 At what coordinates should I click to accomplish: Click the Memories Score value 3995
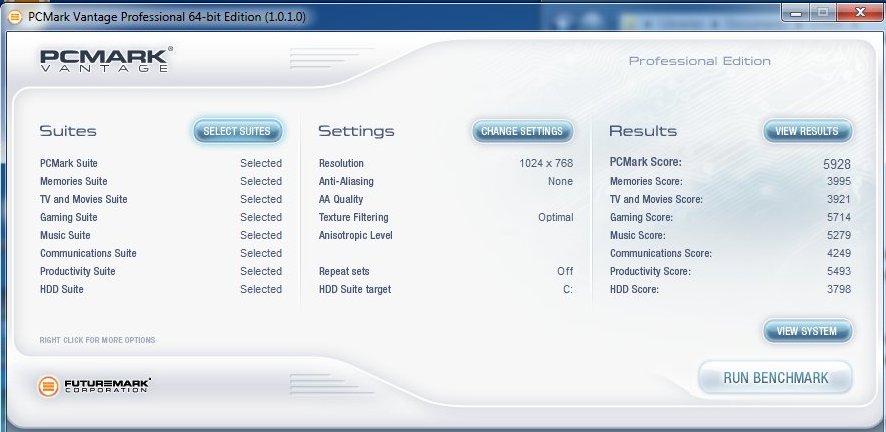point(839,181)
